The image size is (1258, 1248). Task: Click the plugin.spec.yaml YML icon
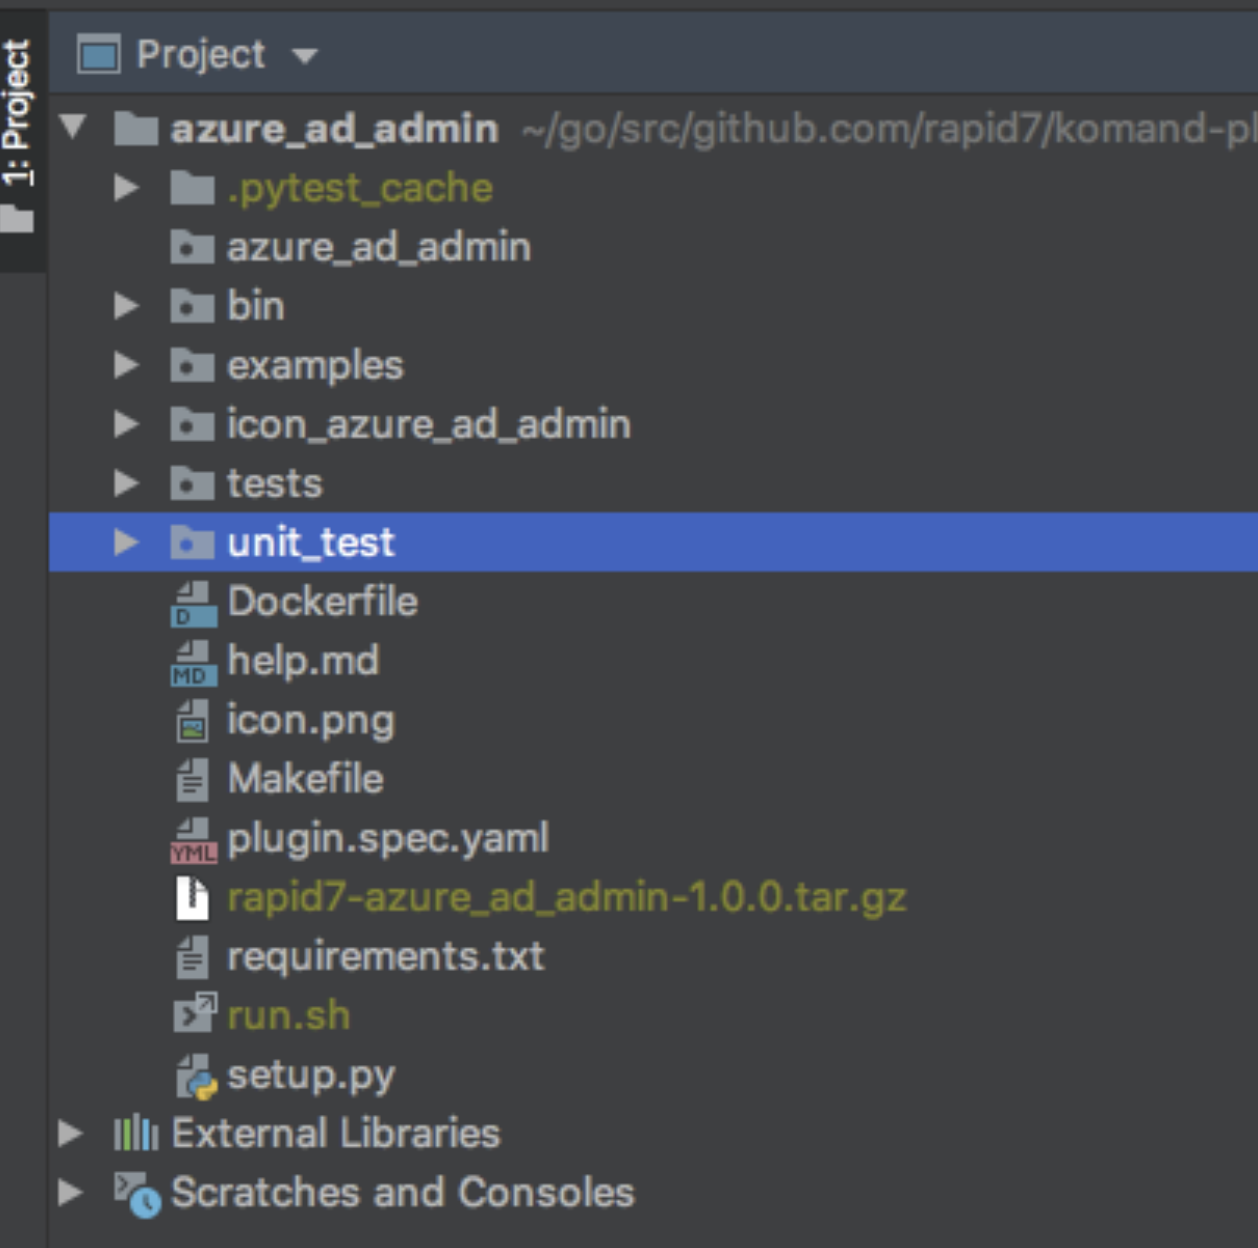coord(192,840)
